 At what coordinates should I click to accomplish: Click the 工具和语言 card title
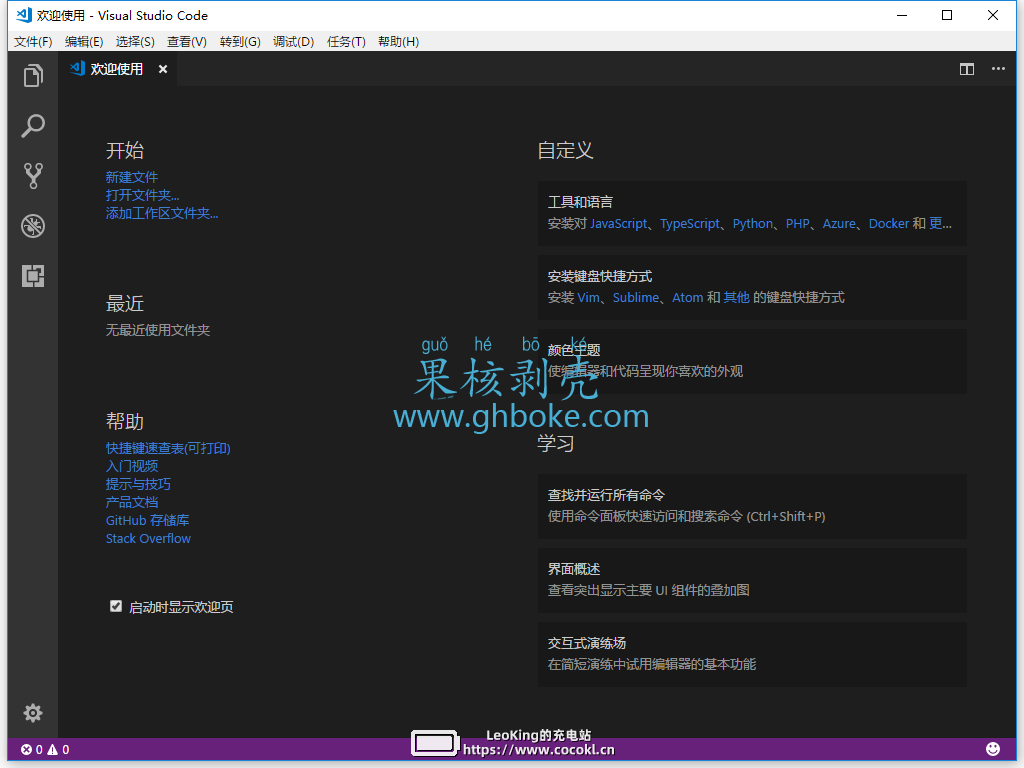click(x=580, y=202)
